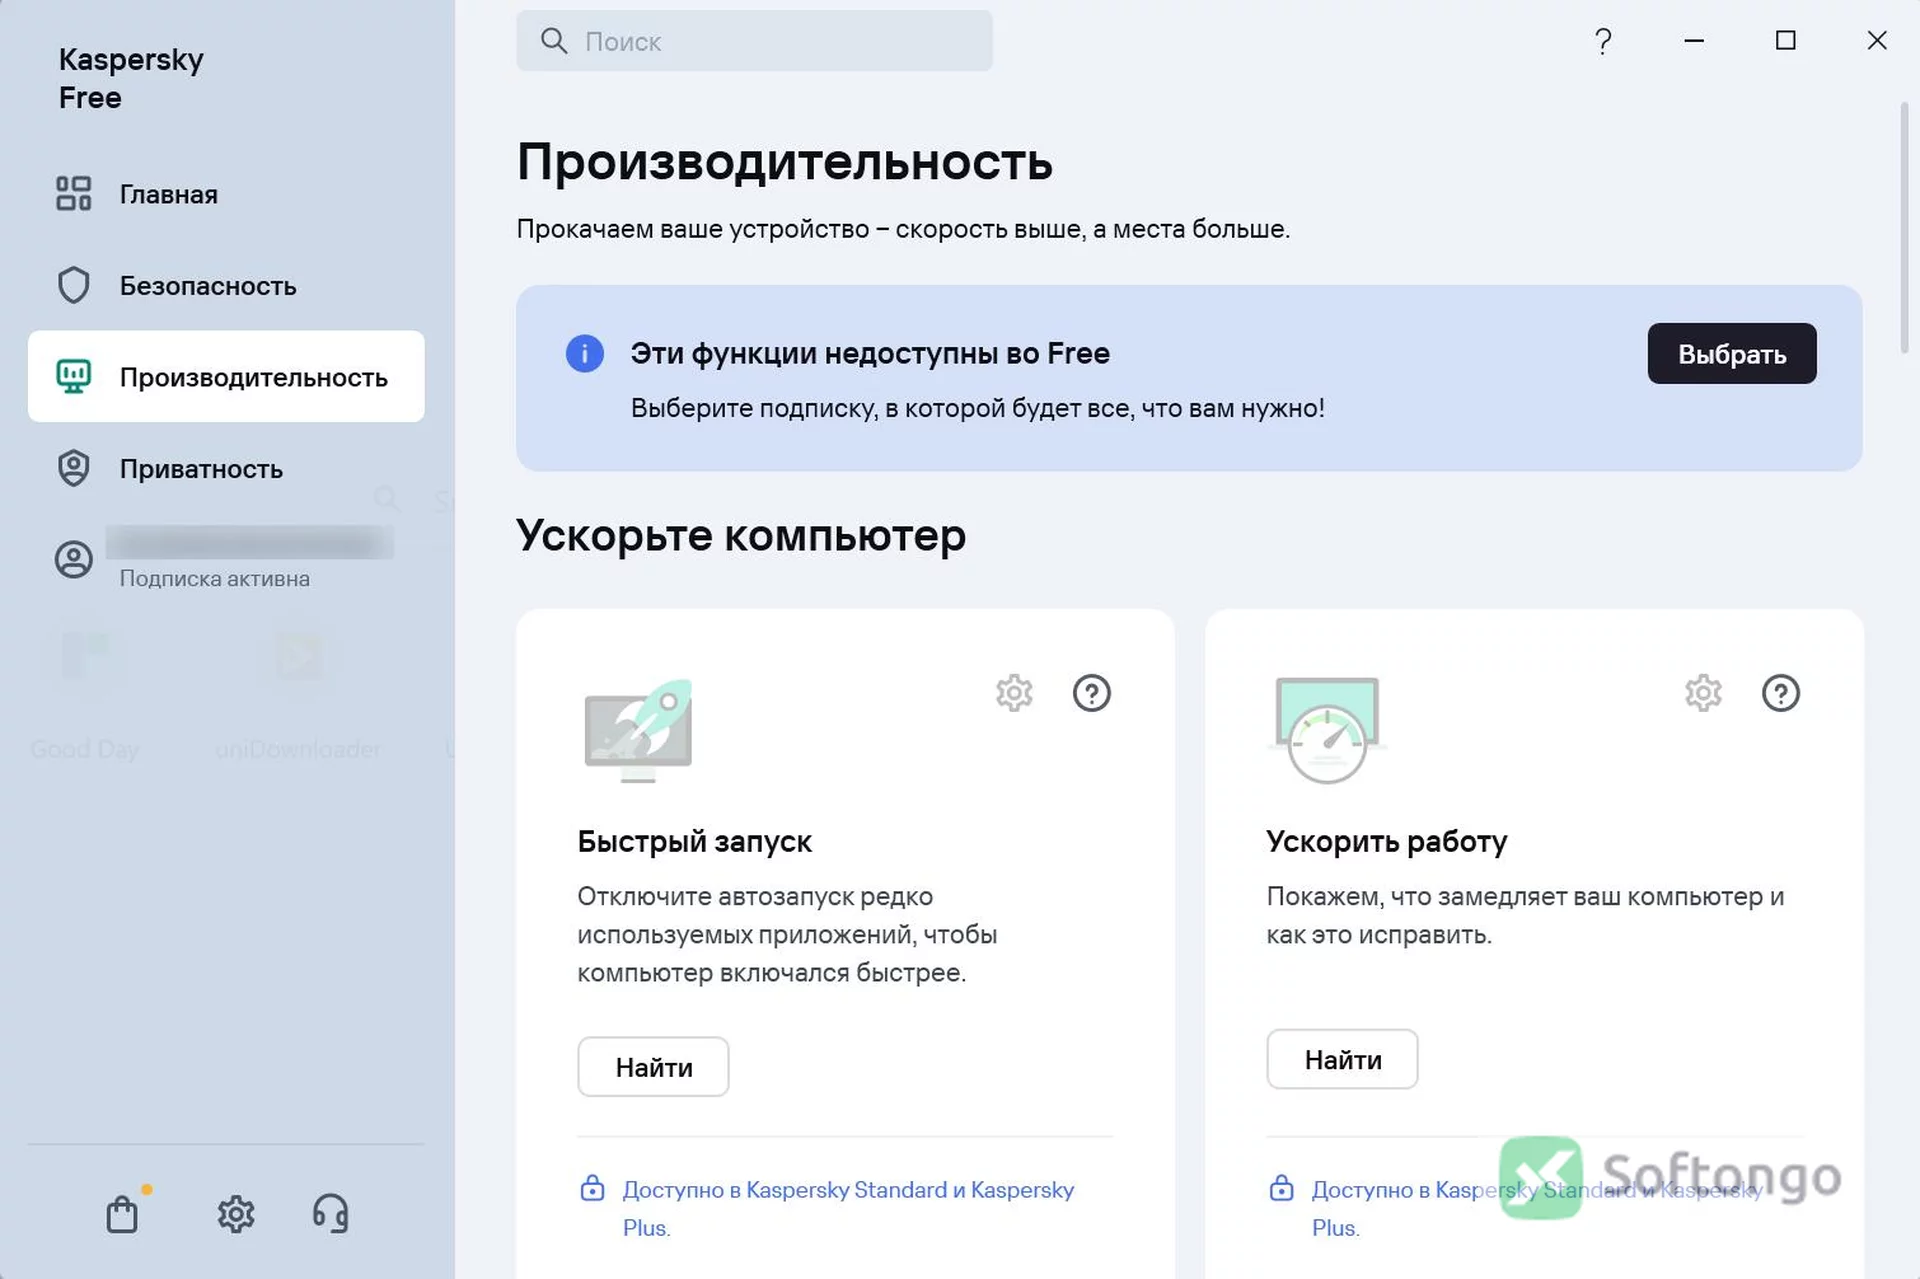Click lock icon under Быстрый запуск

[x=592, y=1188]
